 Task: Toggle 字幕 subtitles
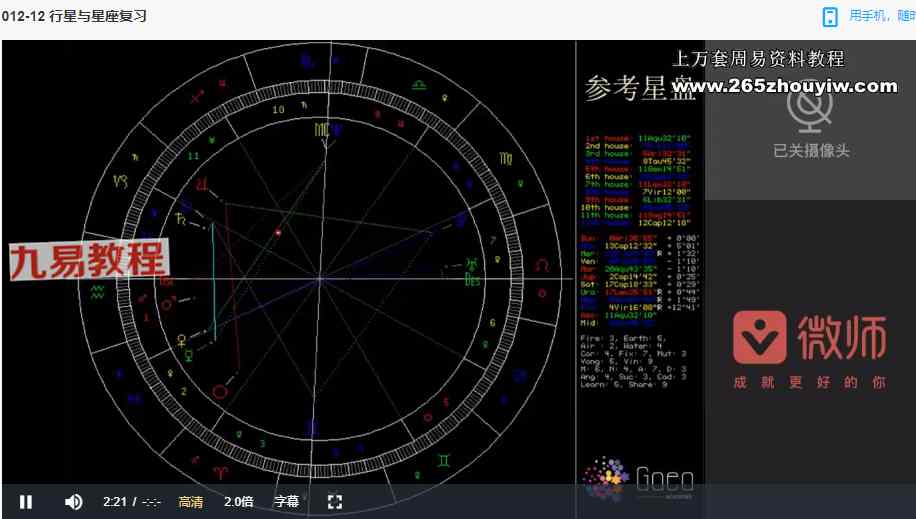click(286, 501)
